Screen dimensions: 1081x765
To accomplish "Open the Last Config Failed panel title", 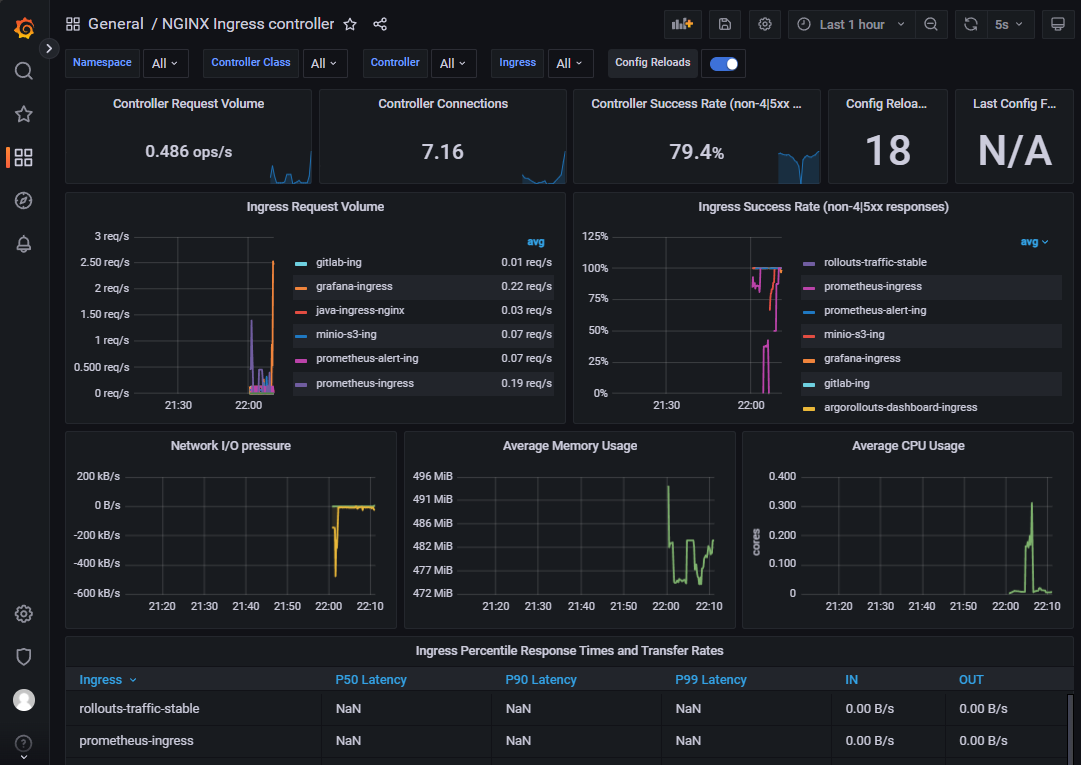I will (x=1014, y=104).
